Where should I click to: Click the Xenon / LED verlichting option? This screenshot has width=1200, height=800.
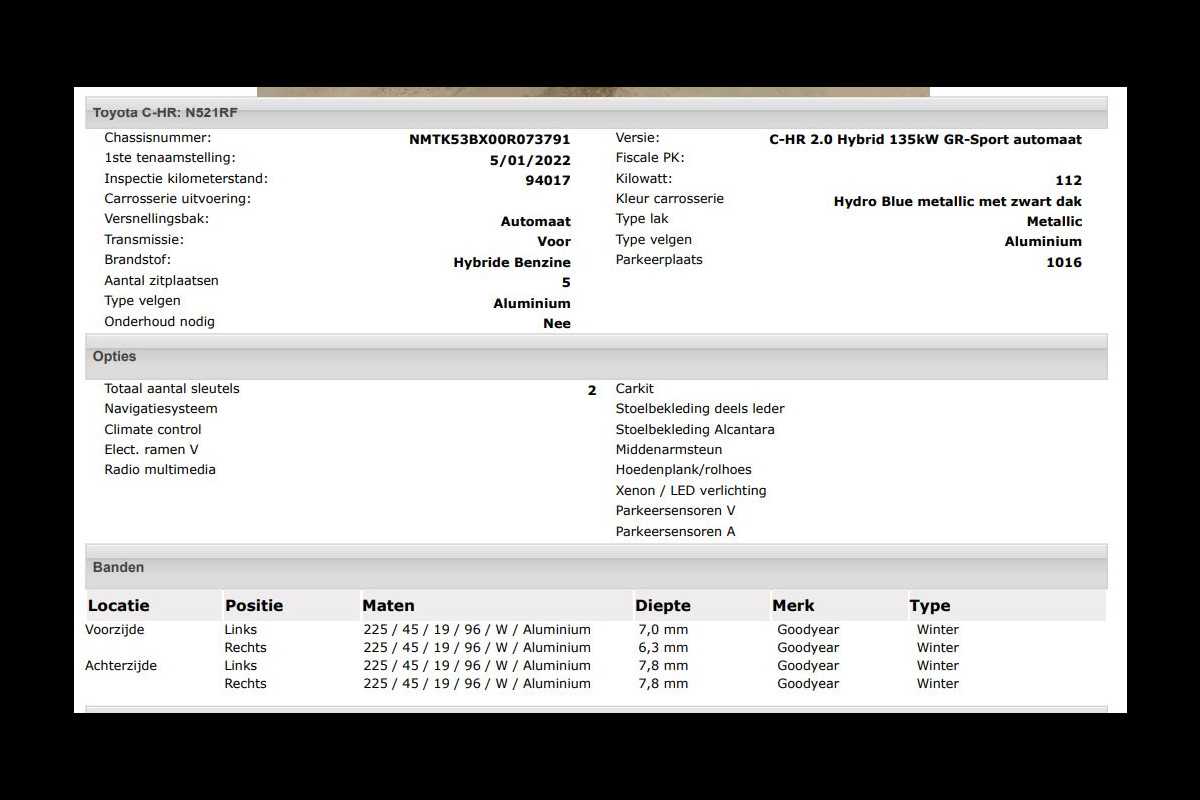[691, 491]
